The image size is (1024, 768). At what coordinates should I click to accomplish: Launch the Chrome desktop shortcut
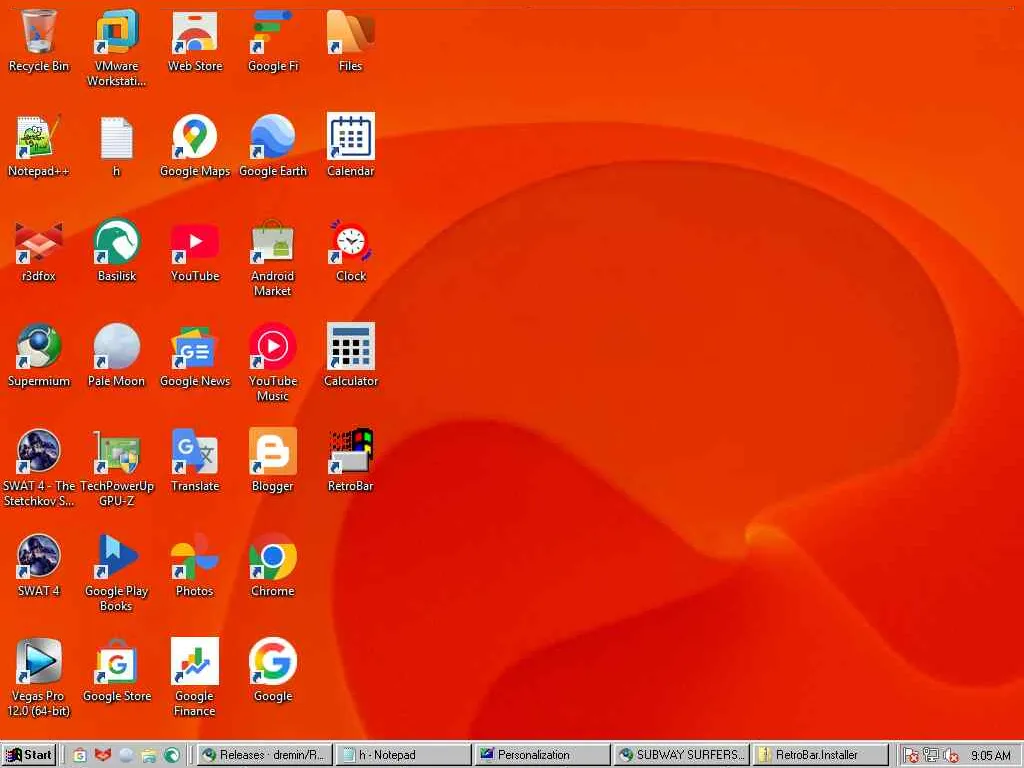pyautogui.click(x=273, y=566)
